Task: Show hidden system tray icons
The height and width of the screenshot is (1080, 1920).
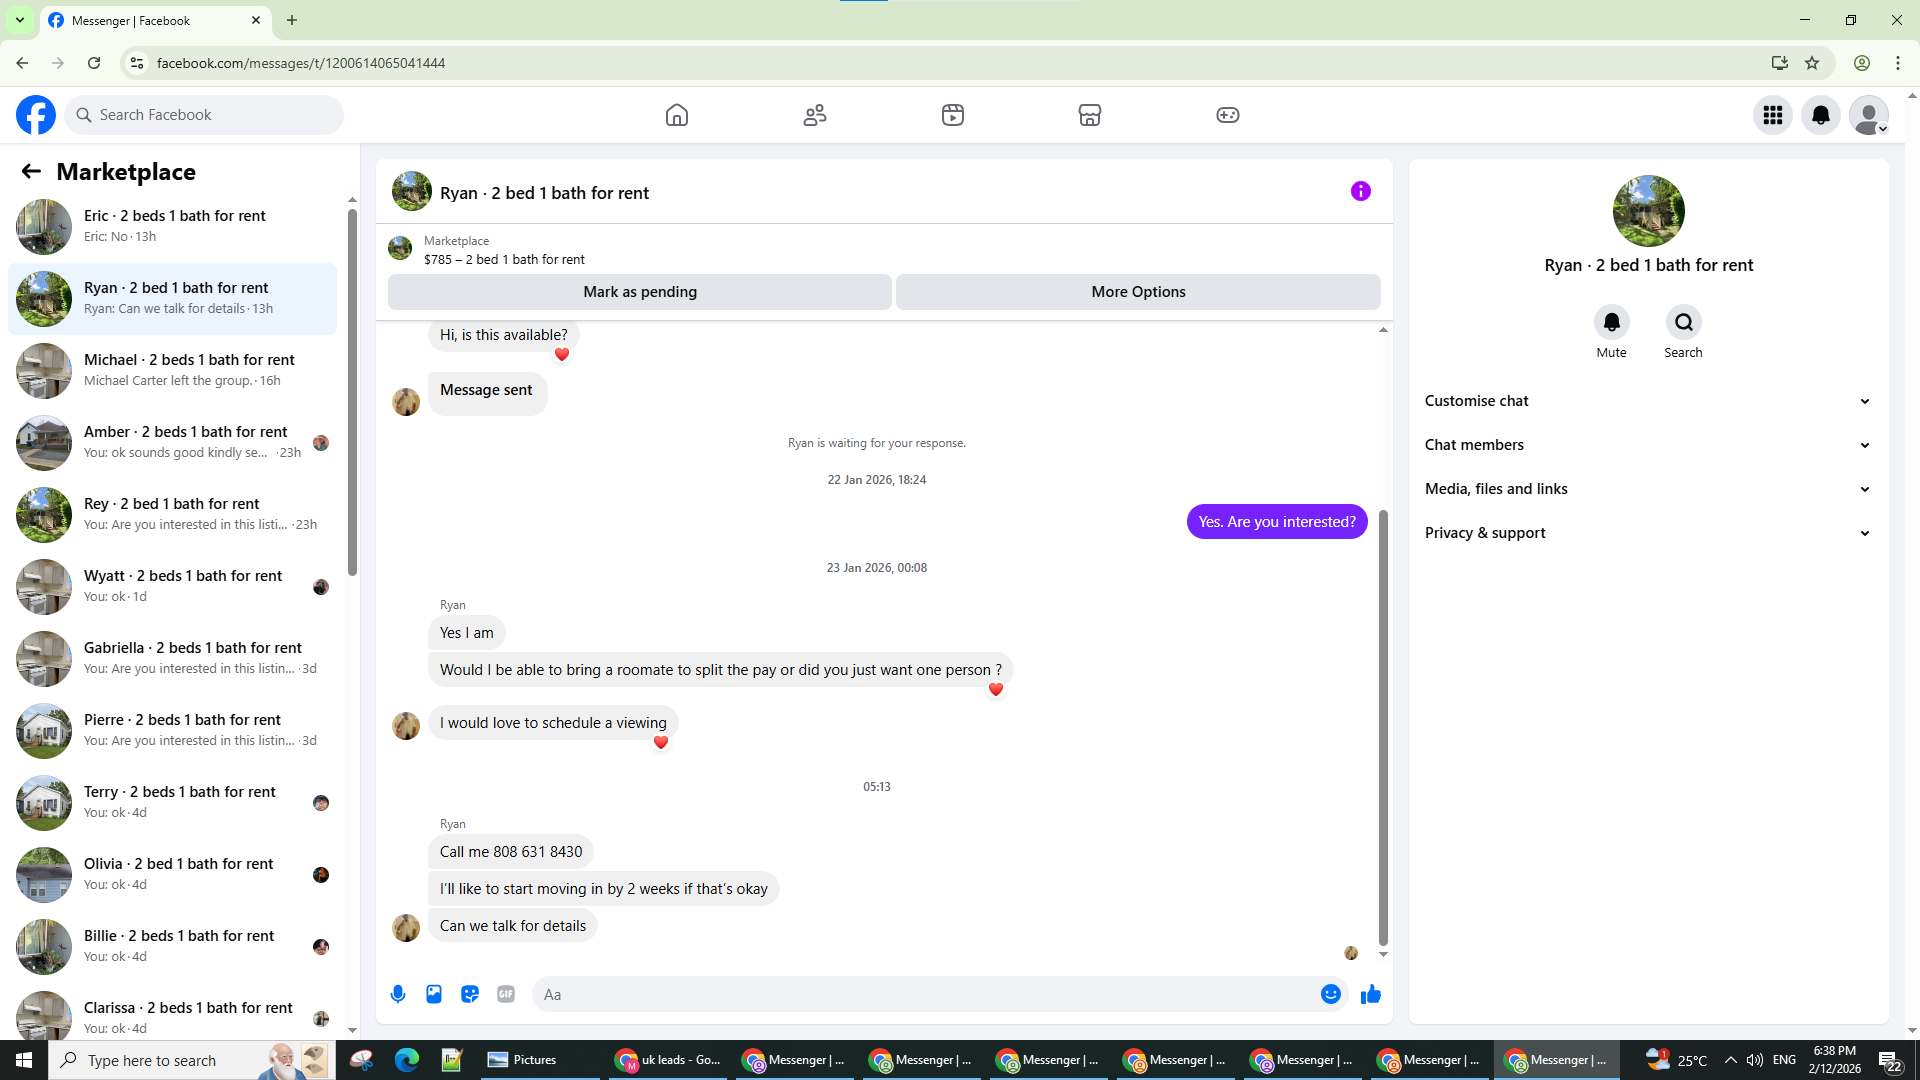Action: [1731, 1060]
